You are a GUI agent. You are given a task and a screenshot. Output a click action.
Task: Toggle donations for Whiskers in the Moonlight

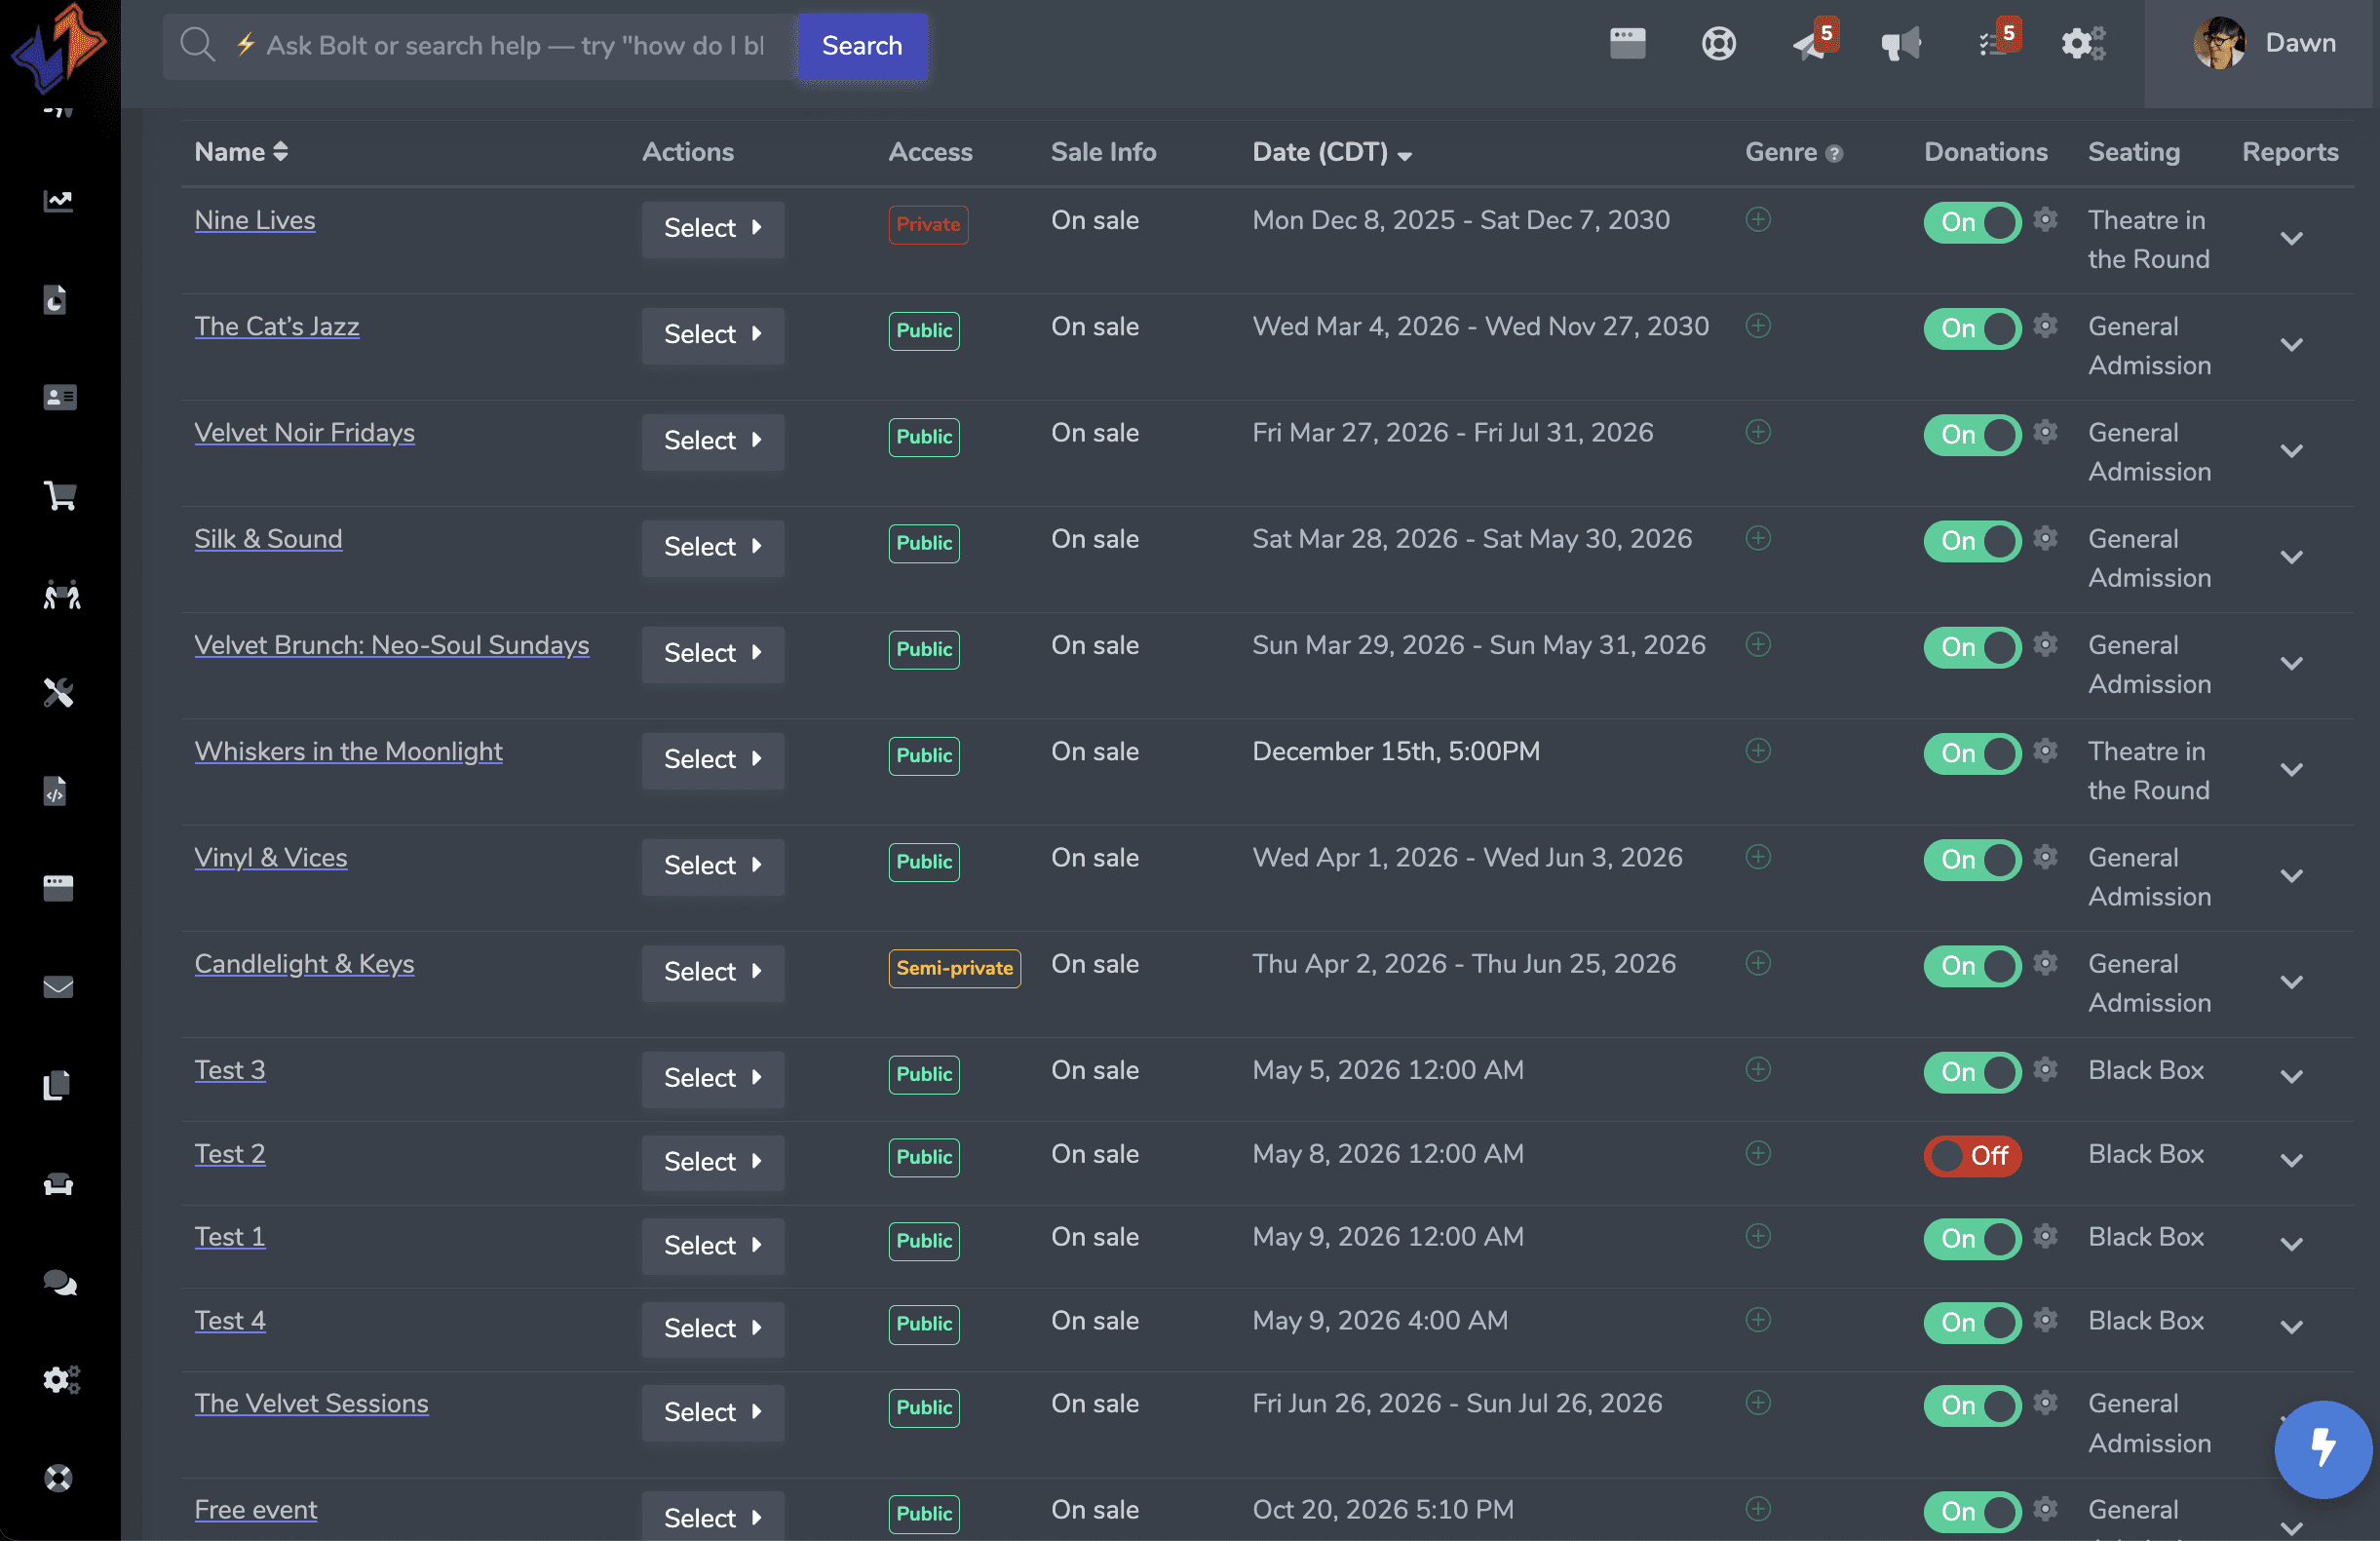1972,754
